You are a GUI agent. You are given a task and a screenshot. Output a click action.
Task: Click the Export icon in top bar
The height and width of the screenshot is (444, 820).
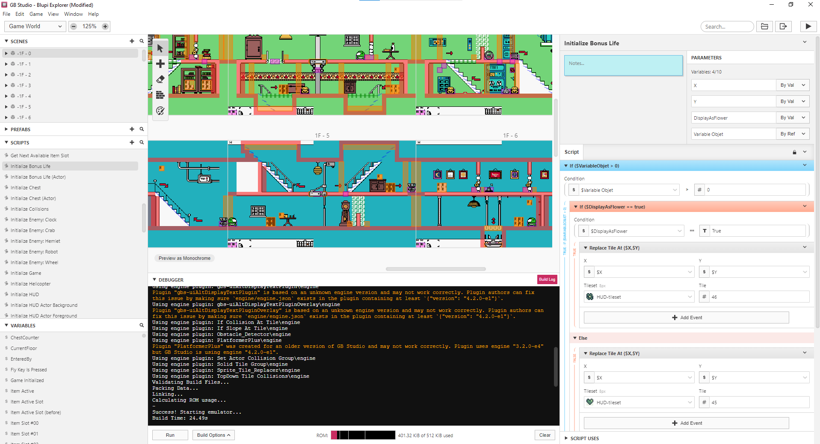click(784, 27)
